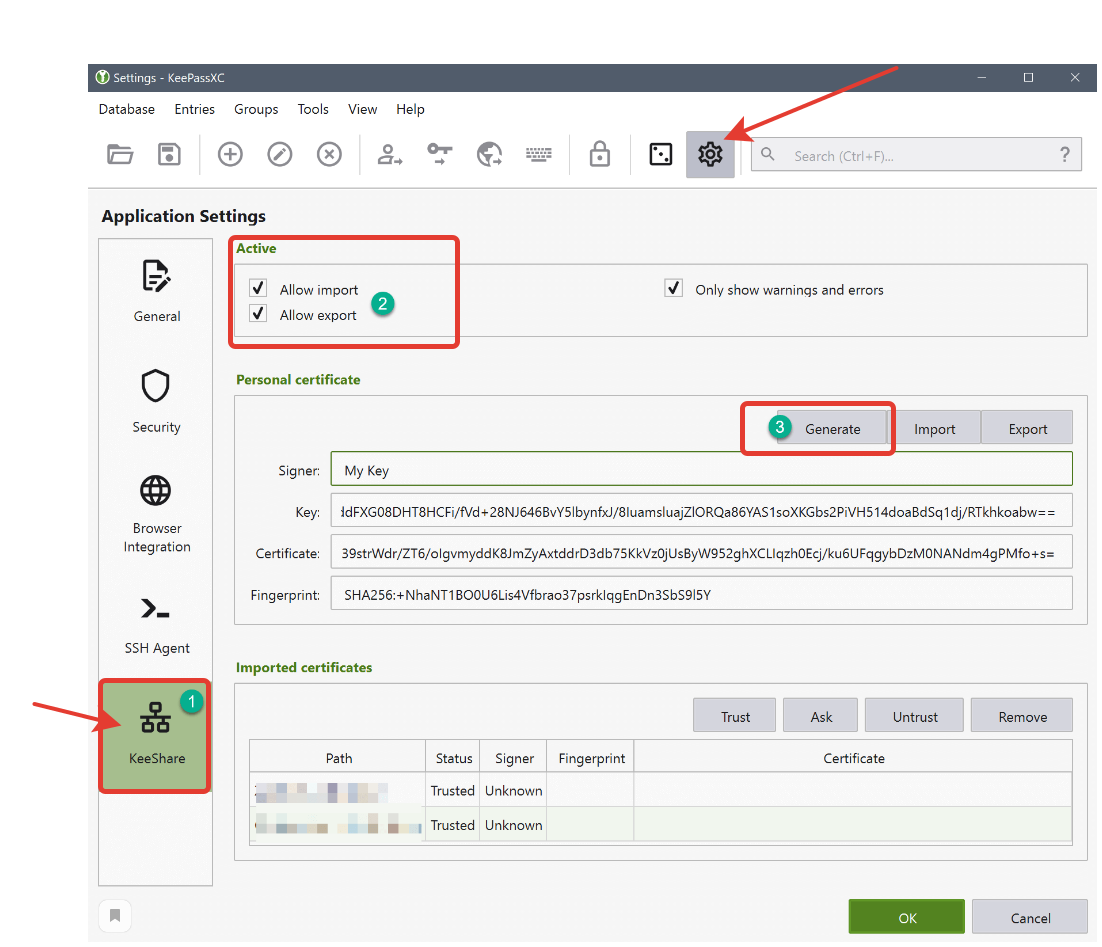This screenshot has width=1102, height=947.
Task: Click the Certificate column header
Action: tap(853, 757)
